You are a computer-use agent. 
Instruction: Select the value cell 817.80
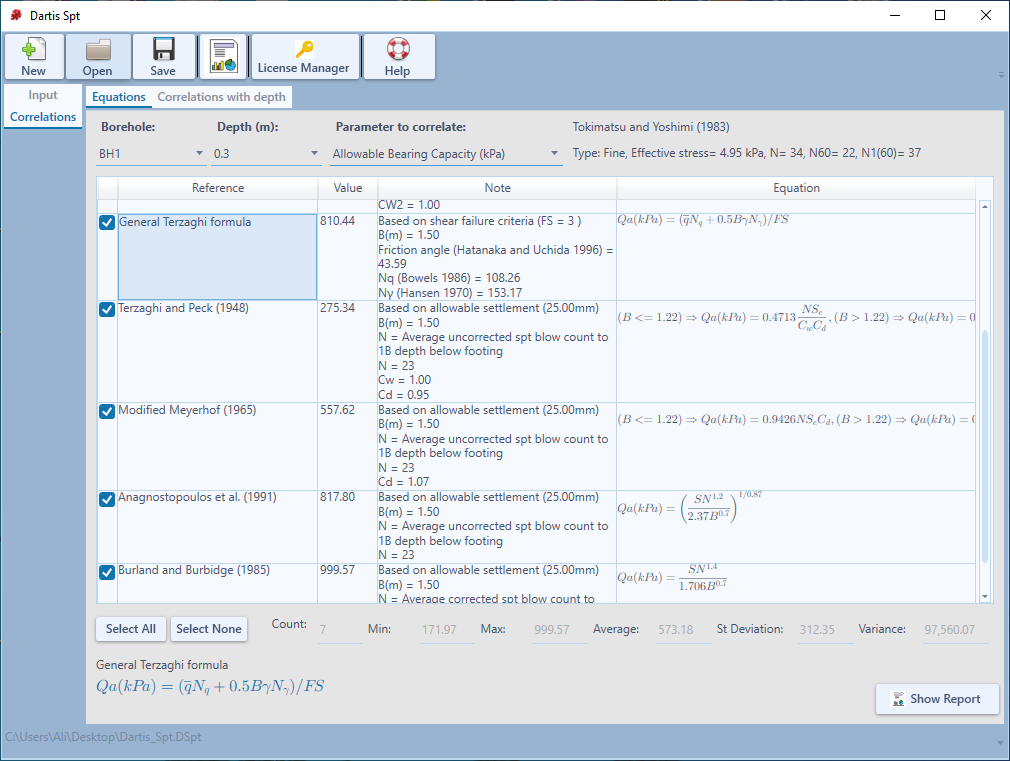[348, 526]
